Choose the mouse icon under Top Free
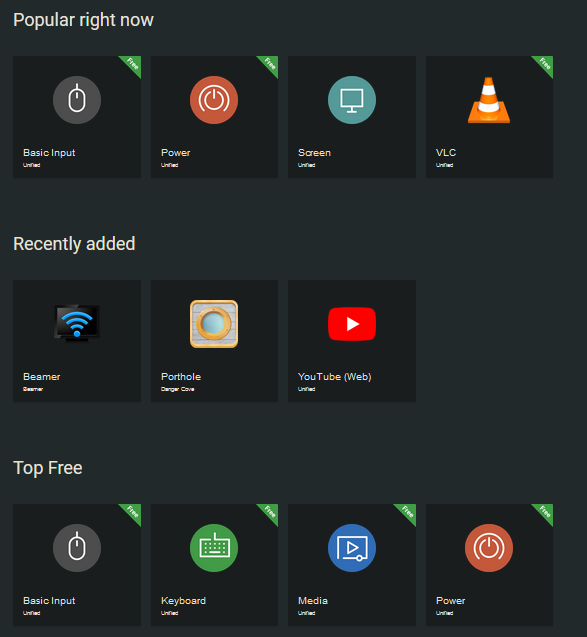This screenshot has height=637, width=587. click(77, 548)
